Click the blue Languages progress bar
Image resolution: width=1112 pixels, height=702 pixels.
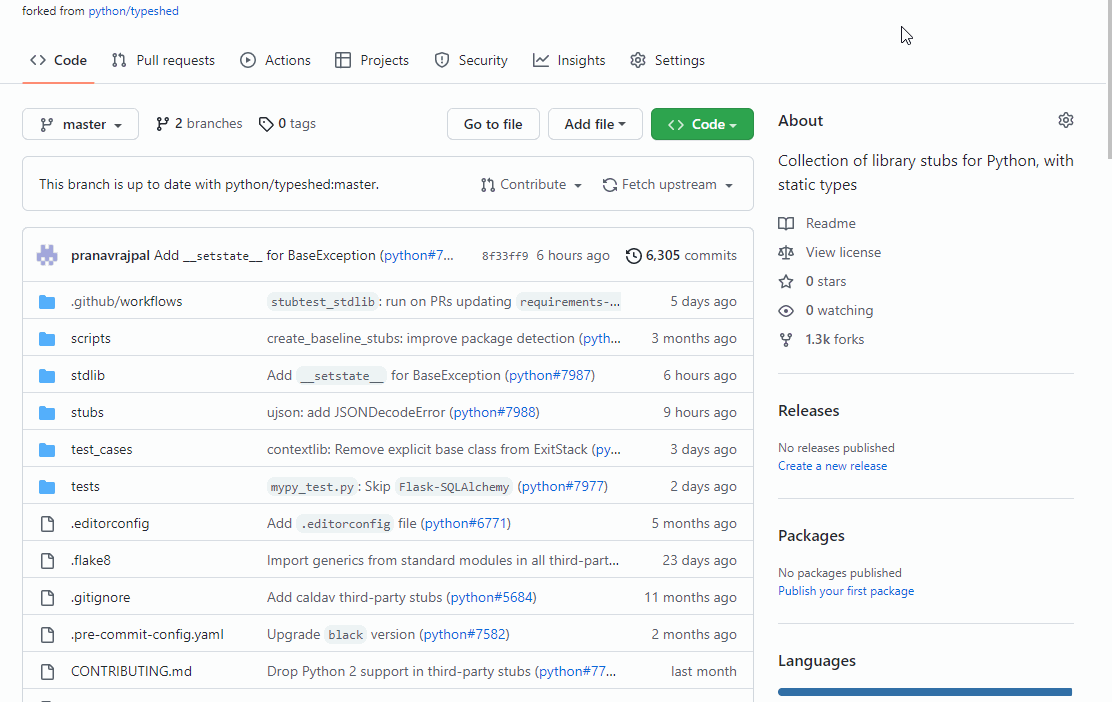[925, 691]
